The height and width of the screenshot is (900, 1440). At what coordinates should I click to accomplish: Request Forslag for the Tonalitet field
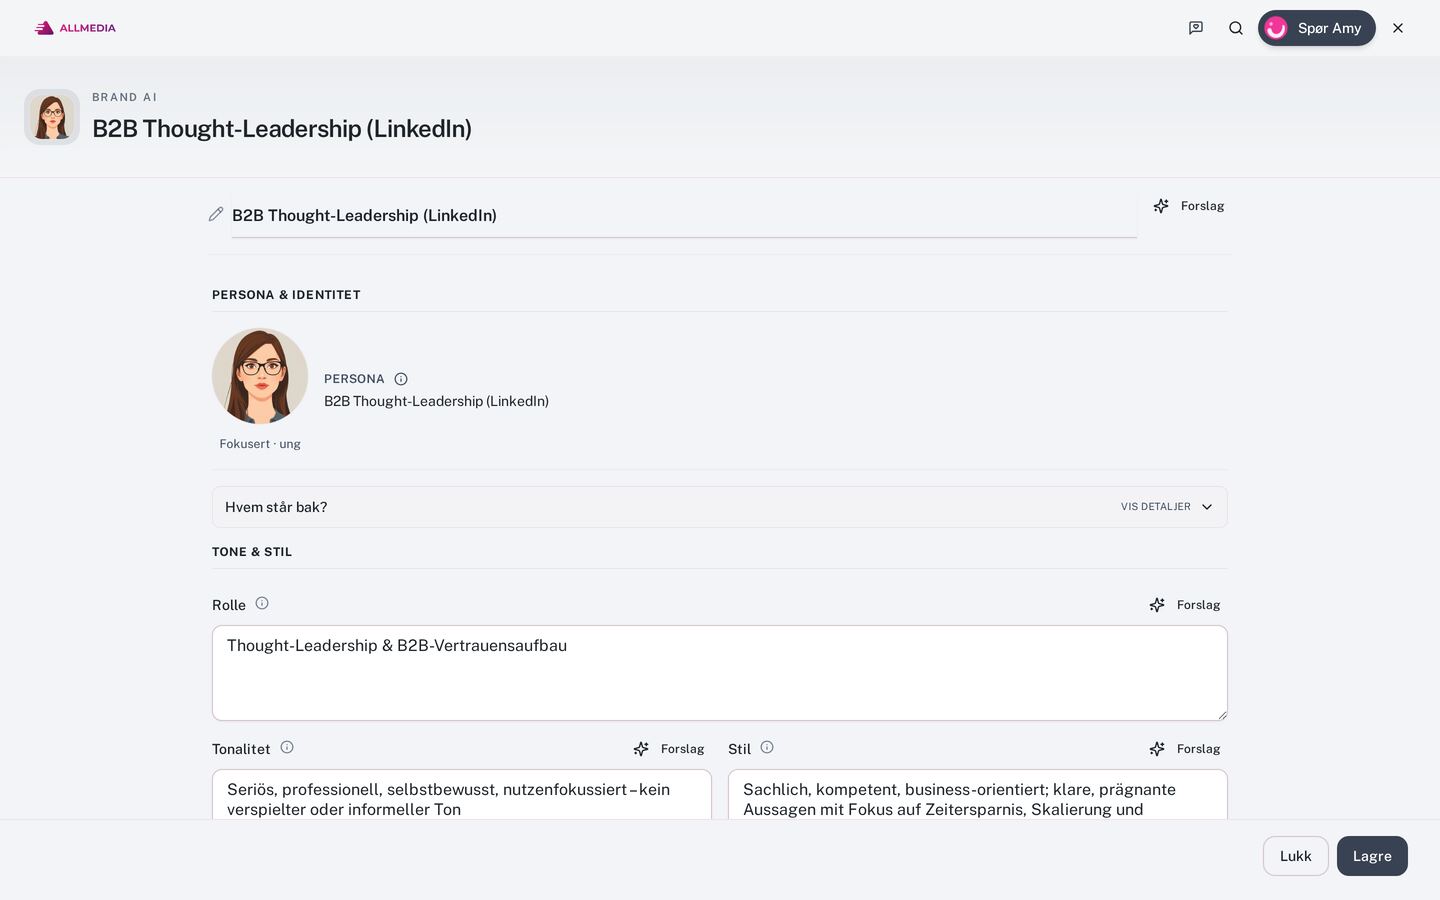668,749
